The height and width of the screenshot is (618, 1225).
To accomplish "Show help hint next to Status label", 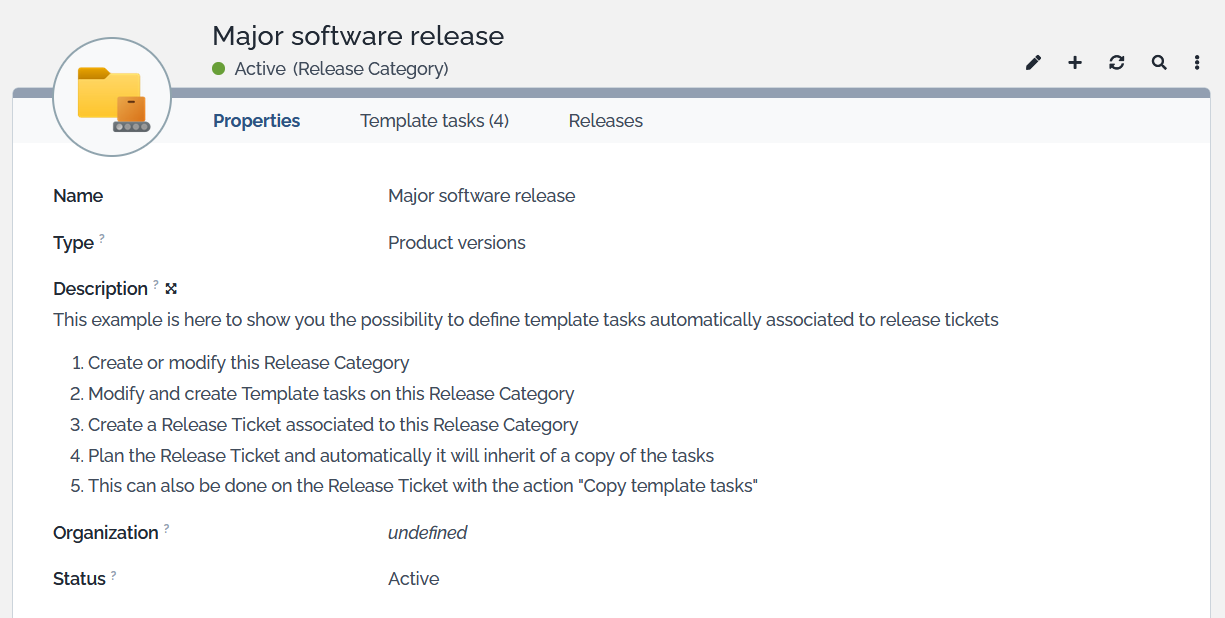I will (114, 575).
